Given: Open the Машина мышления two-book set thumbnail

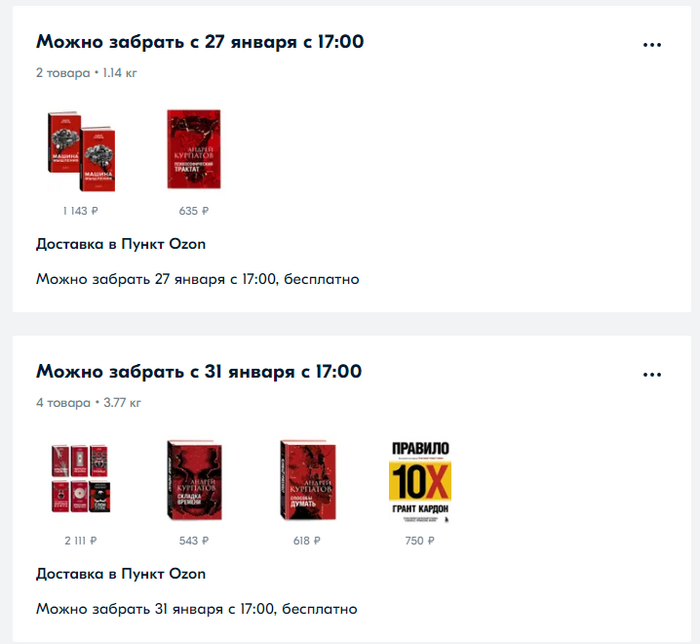Looking at the screenshot, I should [81, 151].
